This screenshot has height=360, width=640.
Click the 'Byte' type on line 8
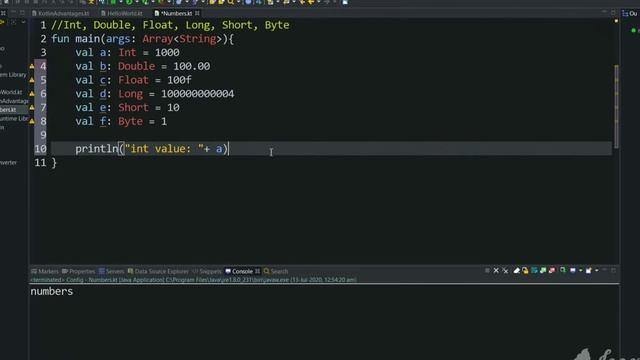click(131, 121)
